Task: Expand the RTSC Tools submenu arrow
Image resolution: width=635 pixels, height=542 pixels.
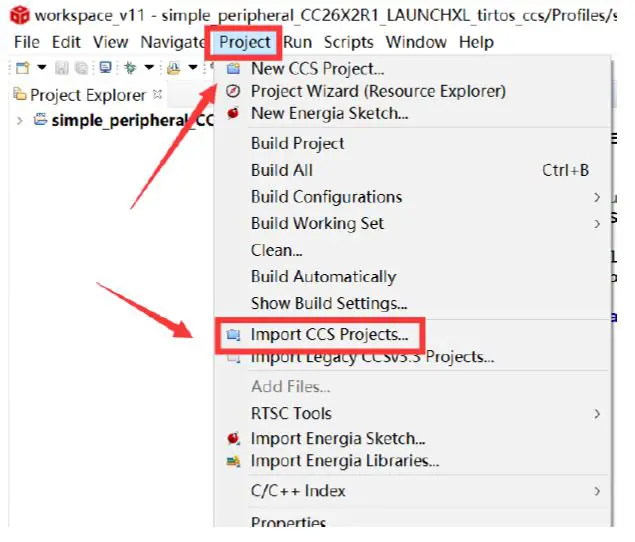Action: (x=597, y=413)
